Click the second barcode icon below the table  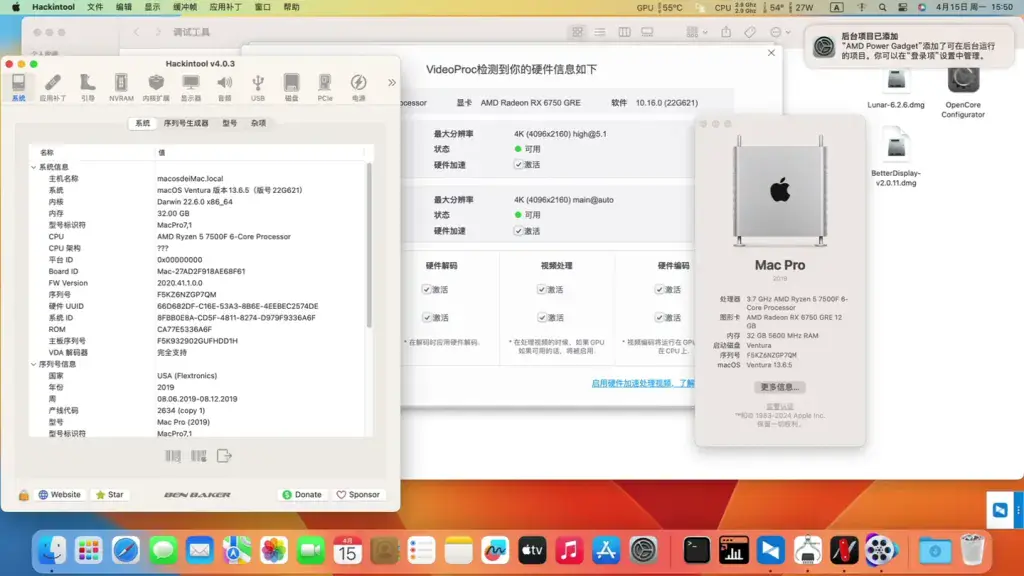199,456
